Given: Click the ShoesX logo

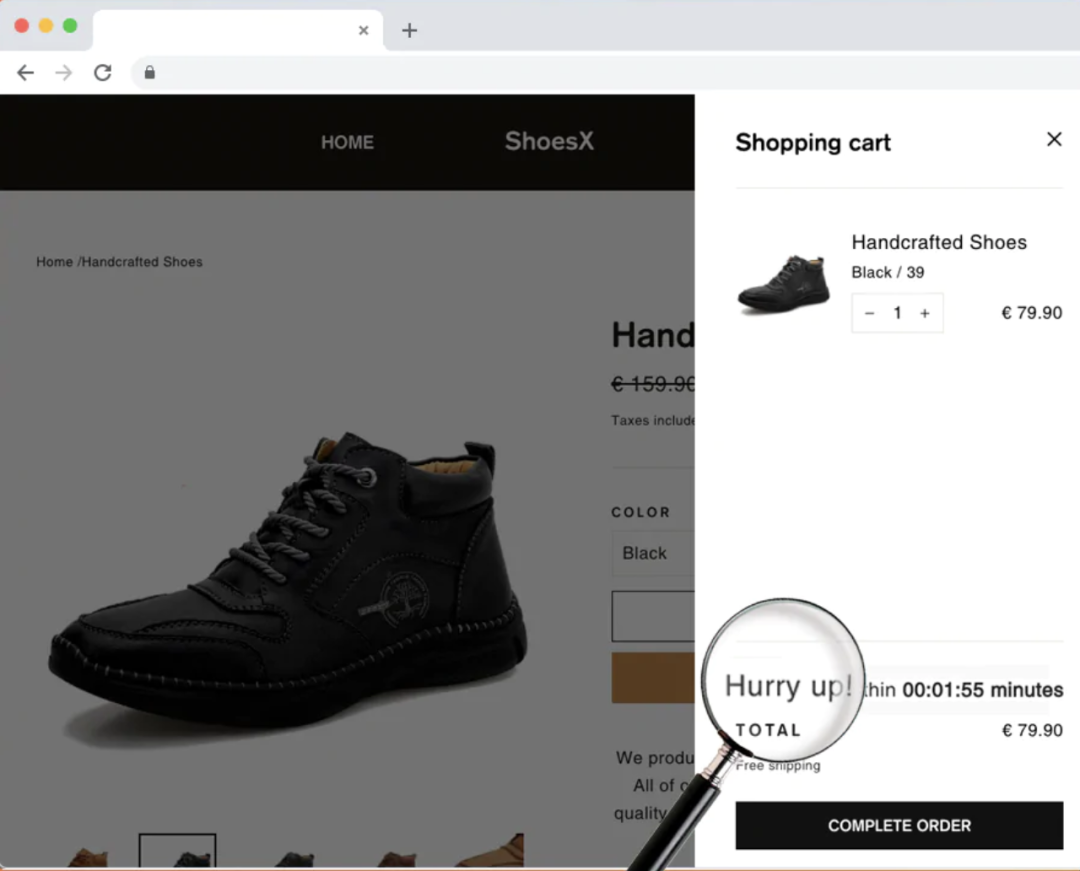Looking at the screenshot, I should (549, 141).
